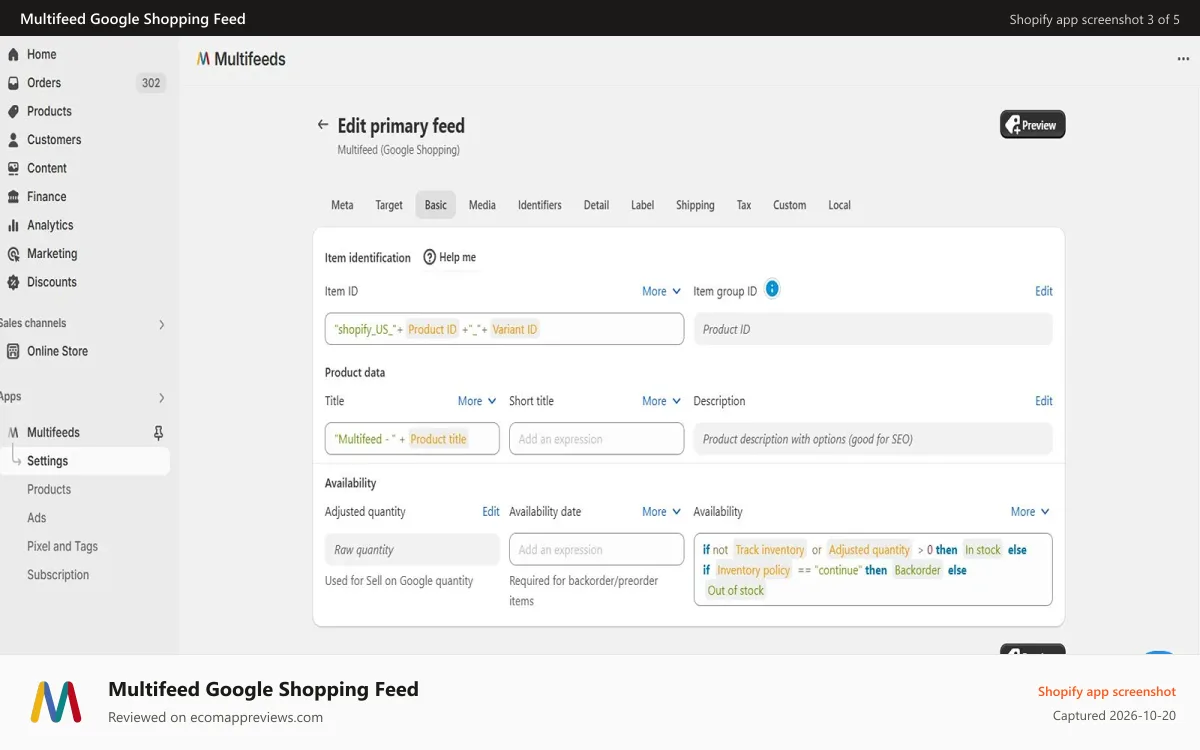
Task: Click the Product description with options field
Action: coord(873,439)
